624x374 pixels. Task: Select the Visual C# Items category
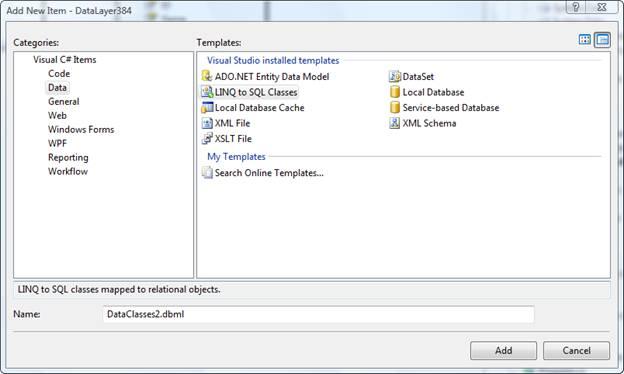tap(64, 60)
